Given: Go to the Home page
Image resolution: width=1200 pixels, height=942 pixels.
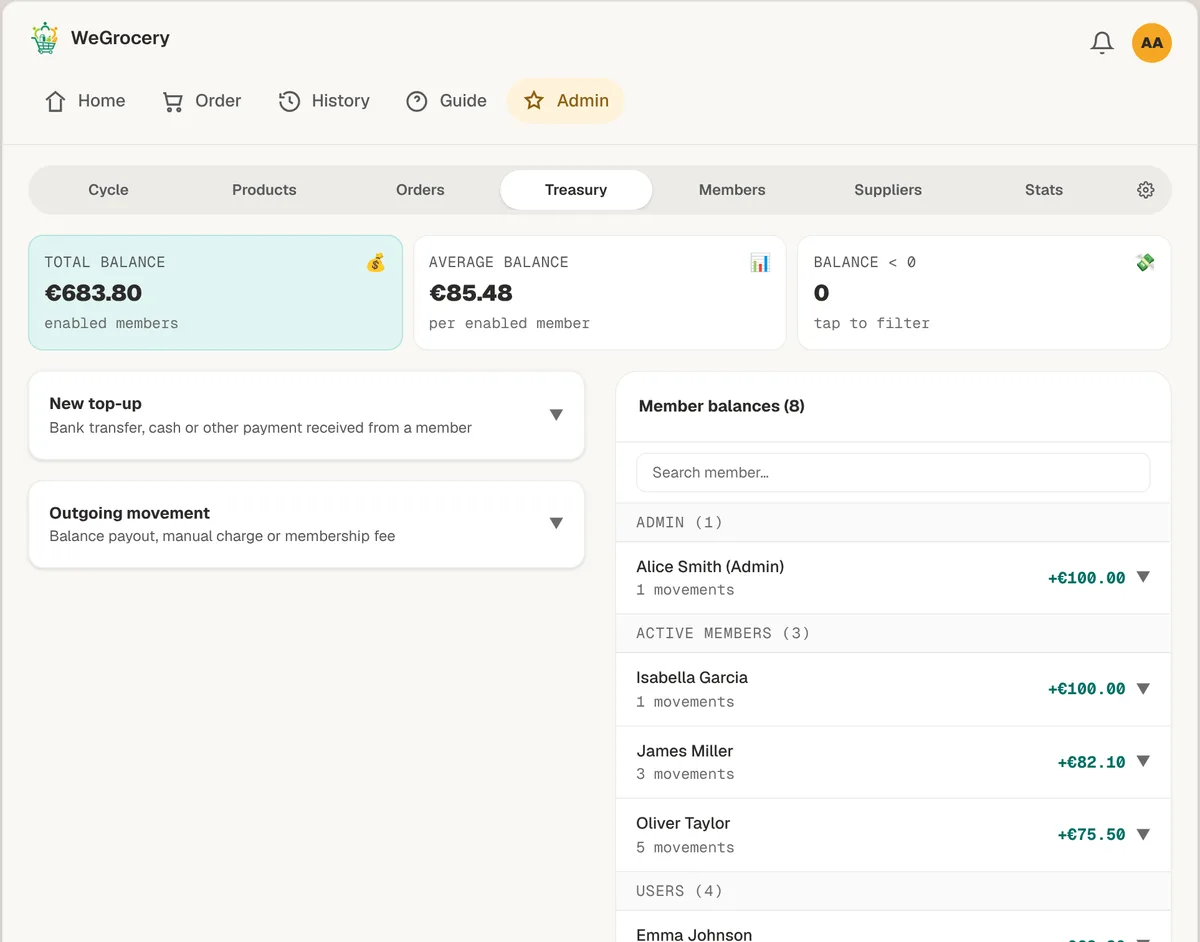Looking at the screenshot, I should 85,101.
